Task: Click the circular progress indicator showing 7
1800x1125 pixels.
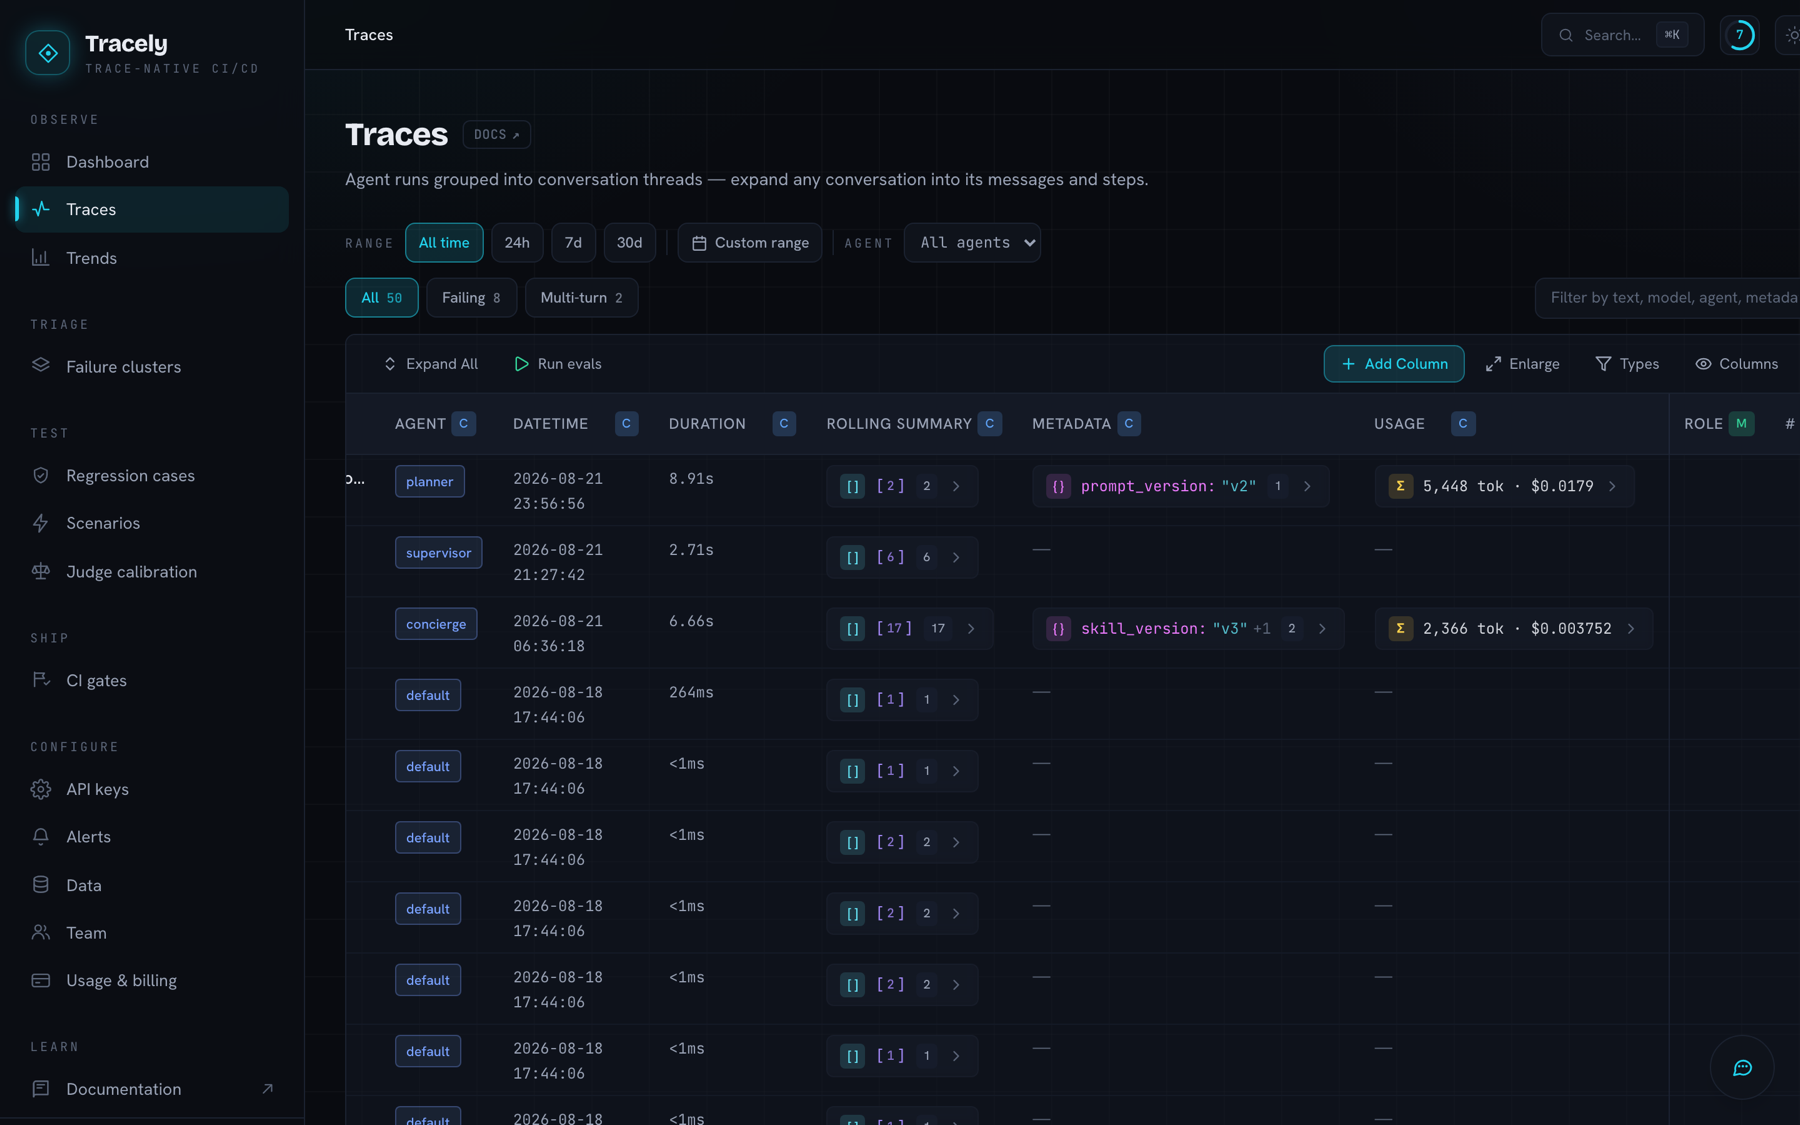Action: click(x=1740, y=35)
